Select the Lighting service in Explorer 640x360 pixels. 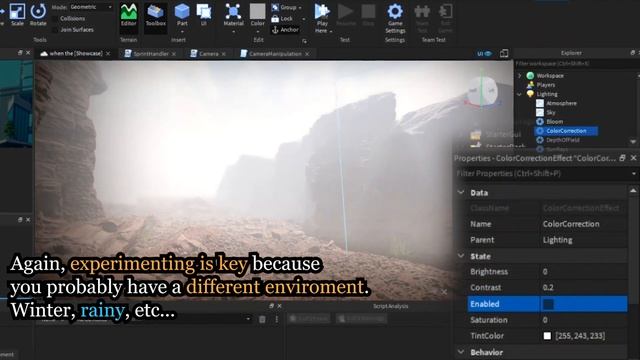(x=547, y=94)
